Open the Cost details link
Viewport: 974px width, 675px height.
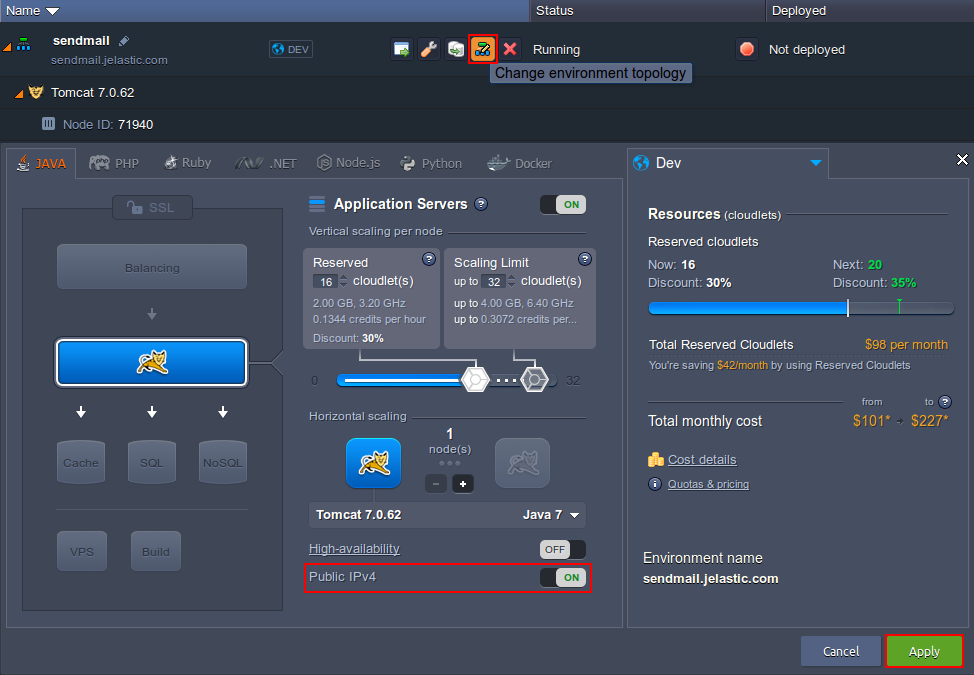click(x=702, y=460)
